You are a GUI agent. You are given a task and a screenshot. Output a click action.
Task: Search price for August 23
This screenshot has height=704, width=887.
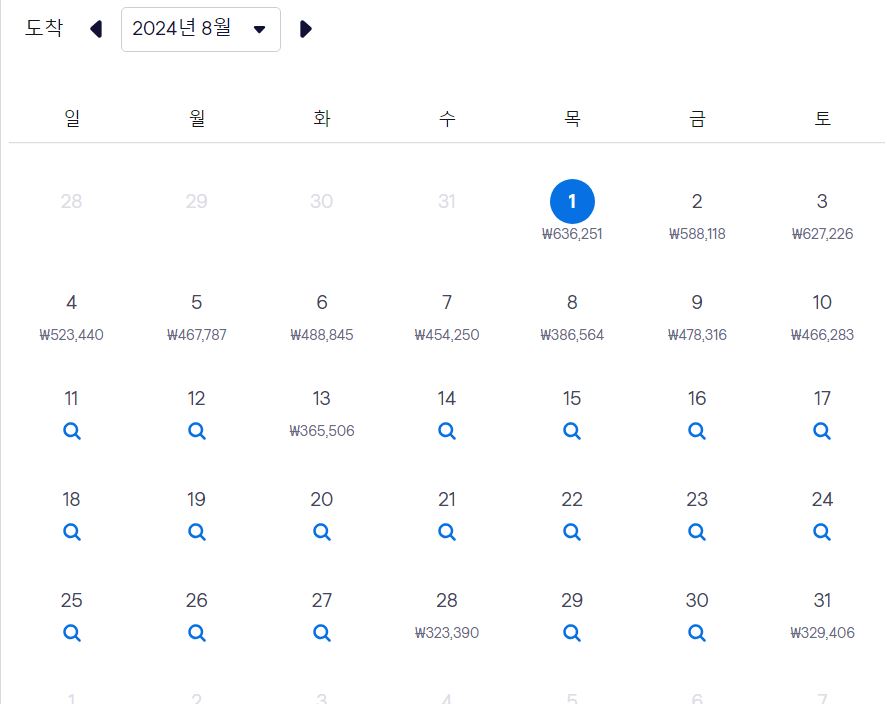(x=697, y=532)
